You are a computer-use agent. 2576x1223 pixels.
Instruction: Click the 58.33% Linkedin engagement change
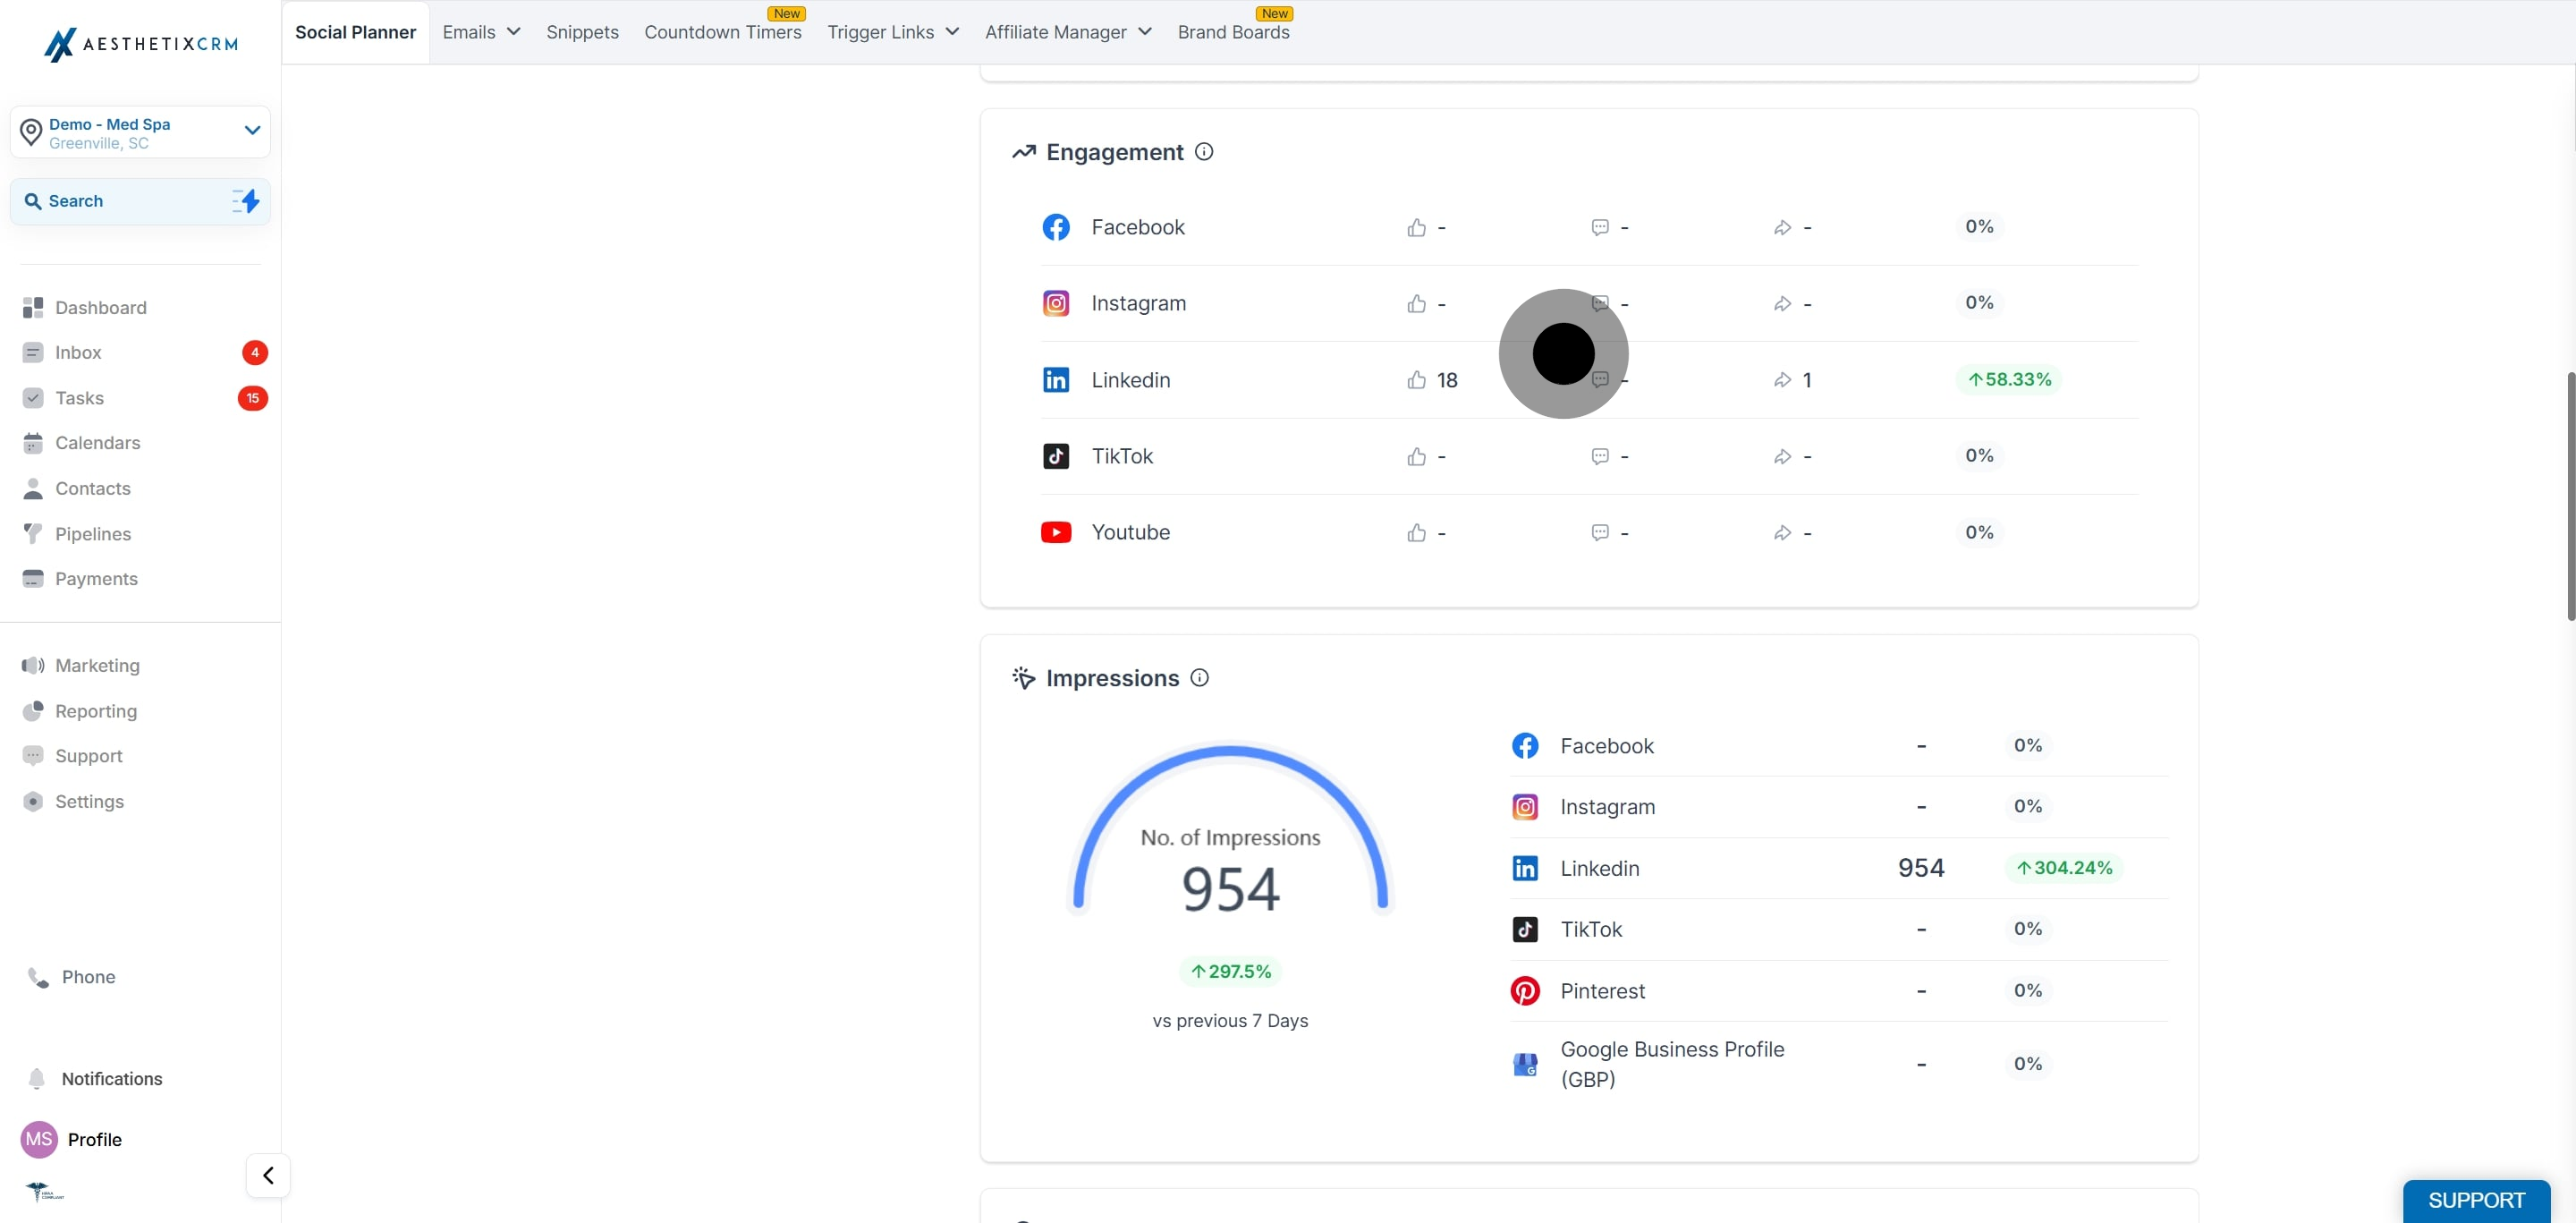[2009, 379]
